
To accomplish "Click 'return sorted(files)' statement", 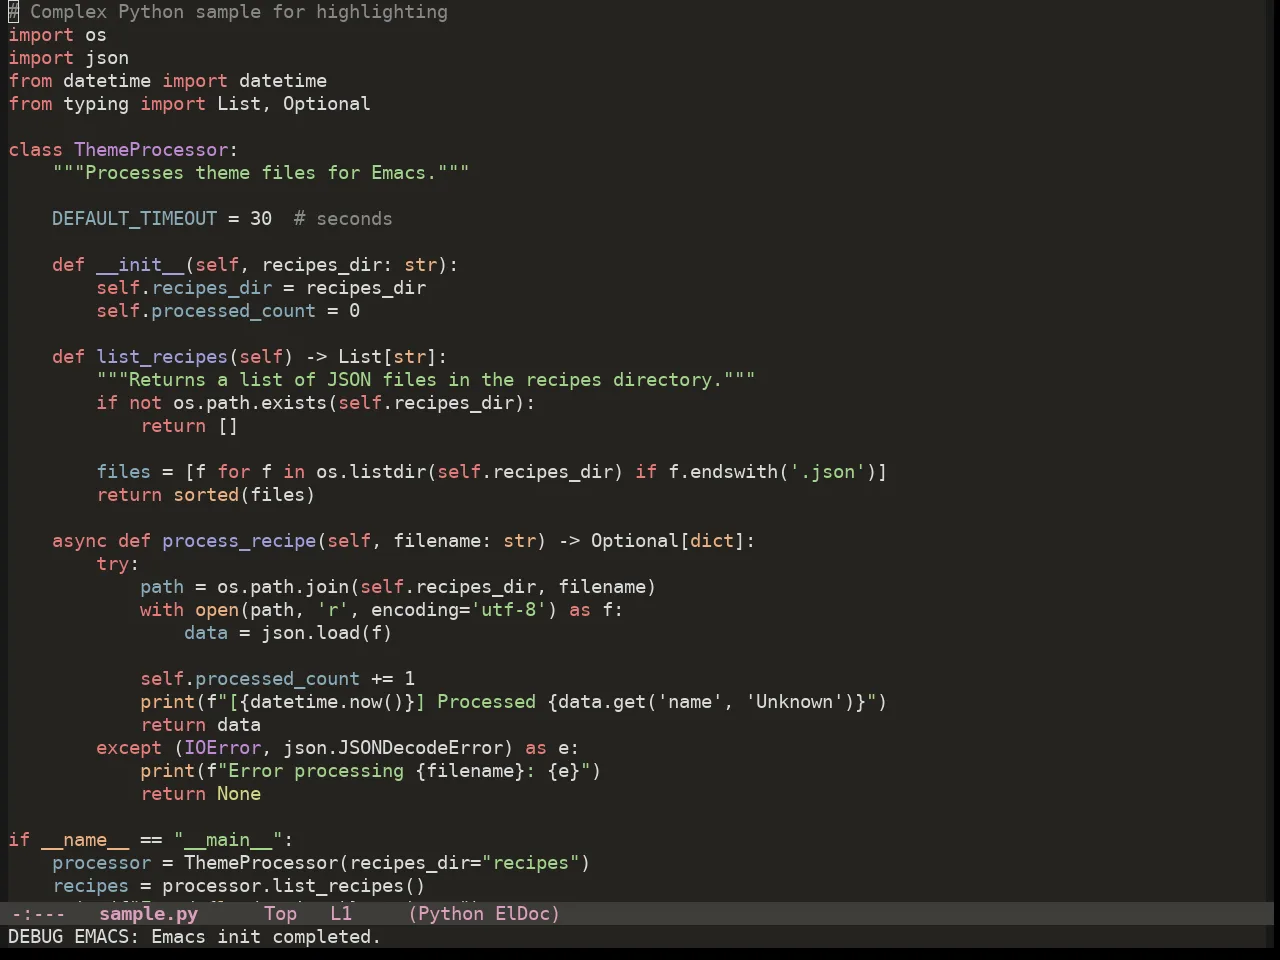I will pos(205,495).
